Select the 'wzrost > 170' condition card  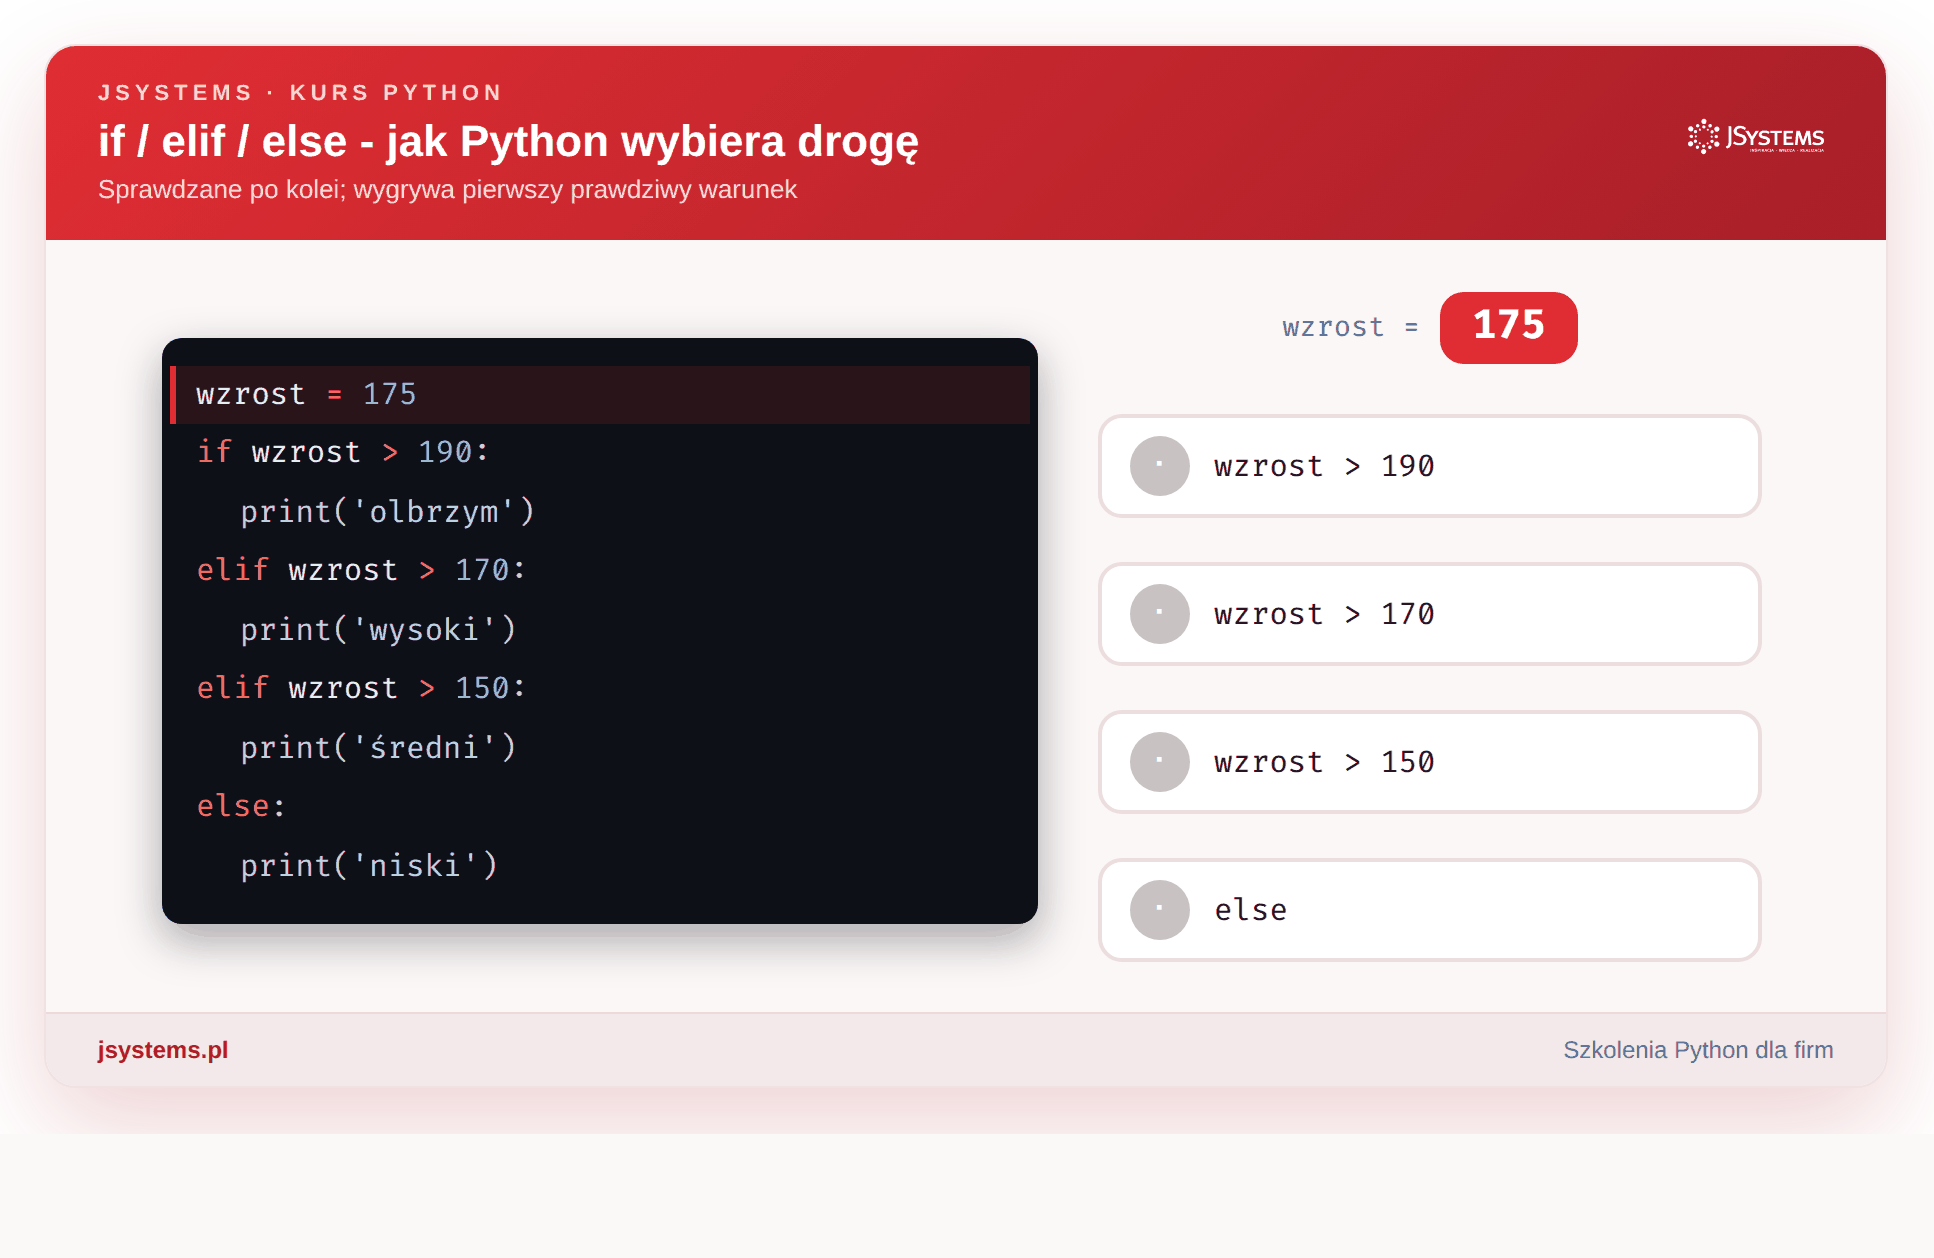click(x=1429, y=614)
